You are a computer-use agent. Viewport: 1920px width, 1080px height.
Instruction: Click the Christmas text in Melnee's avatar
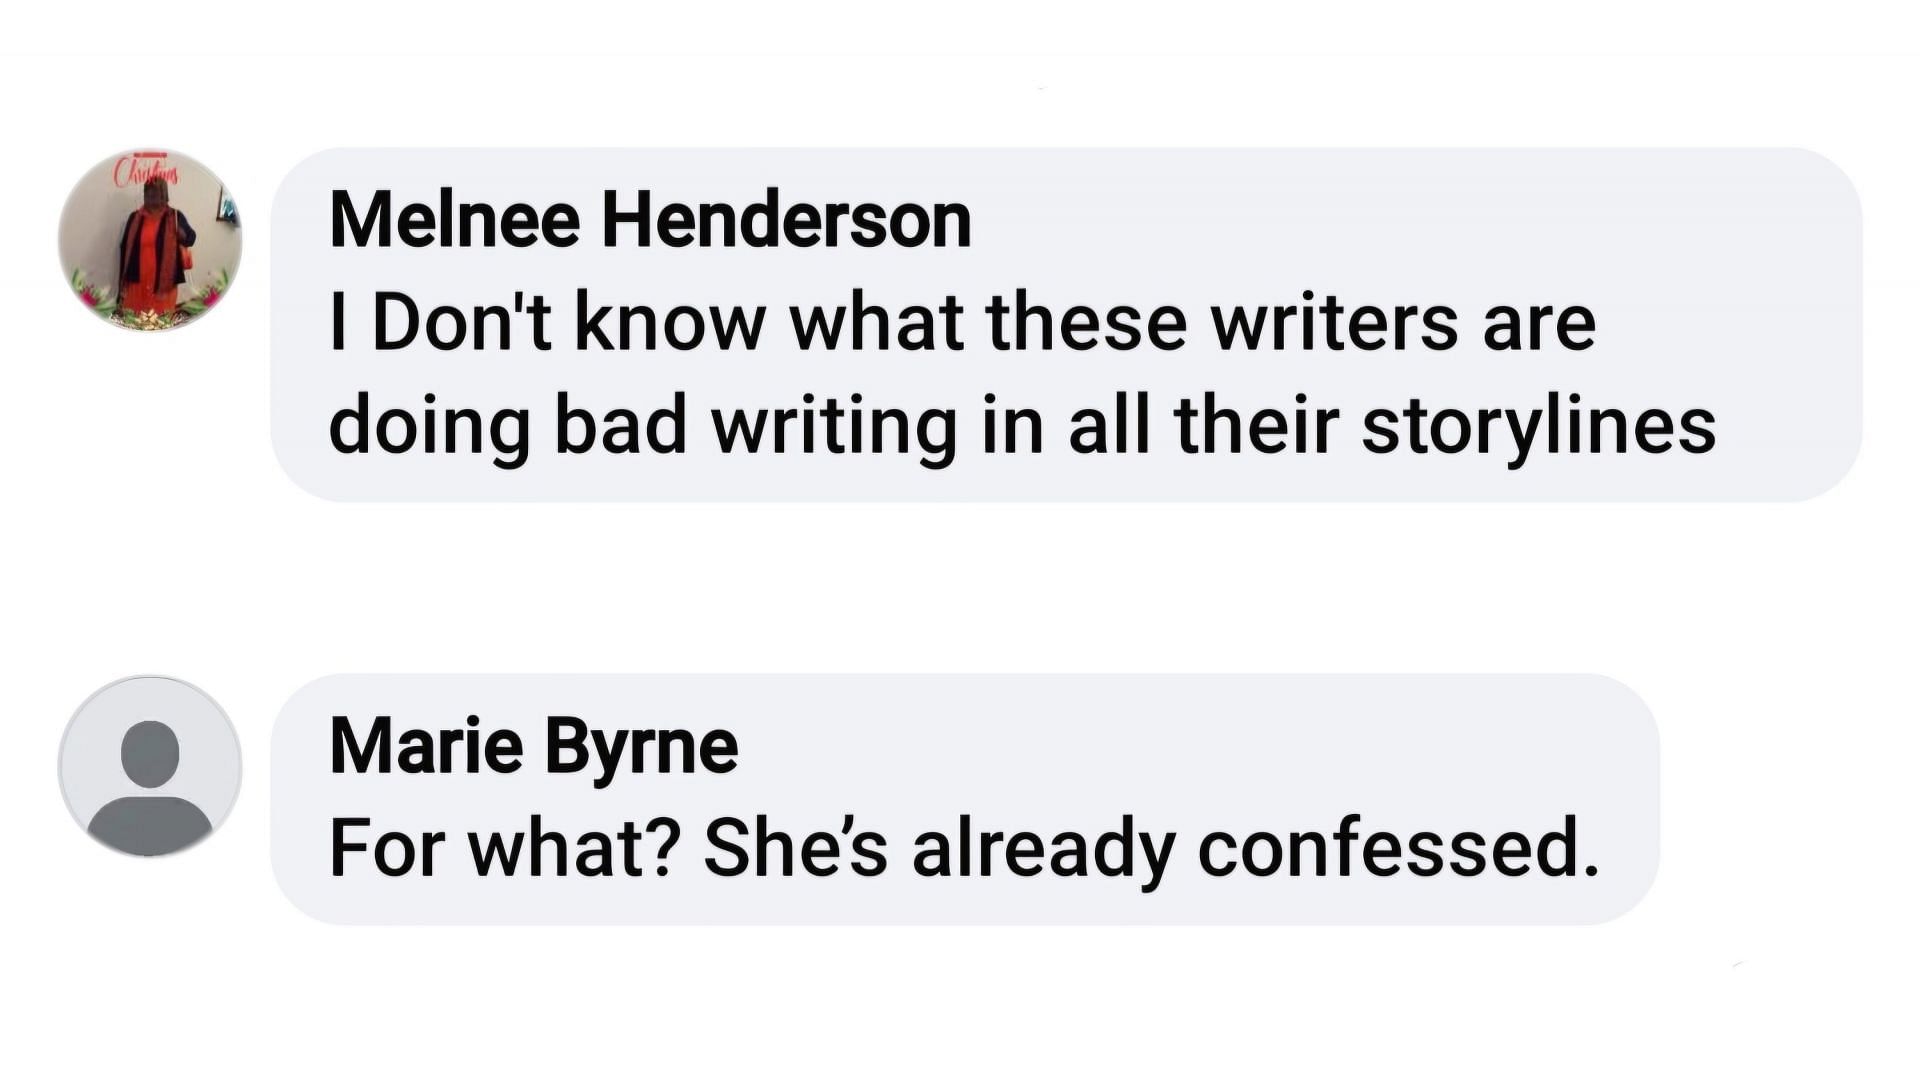pyautogui.click(x=146, y=172)
